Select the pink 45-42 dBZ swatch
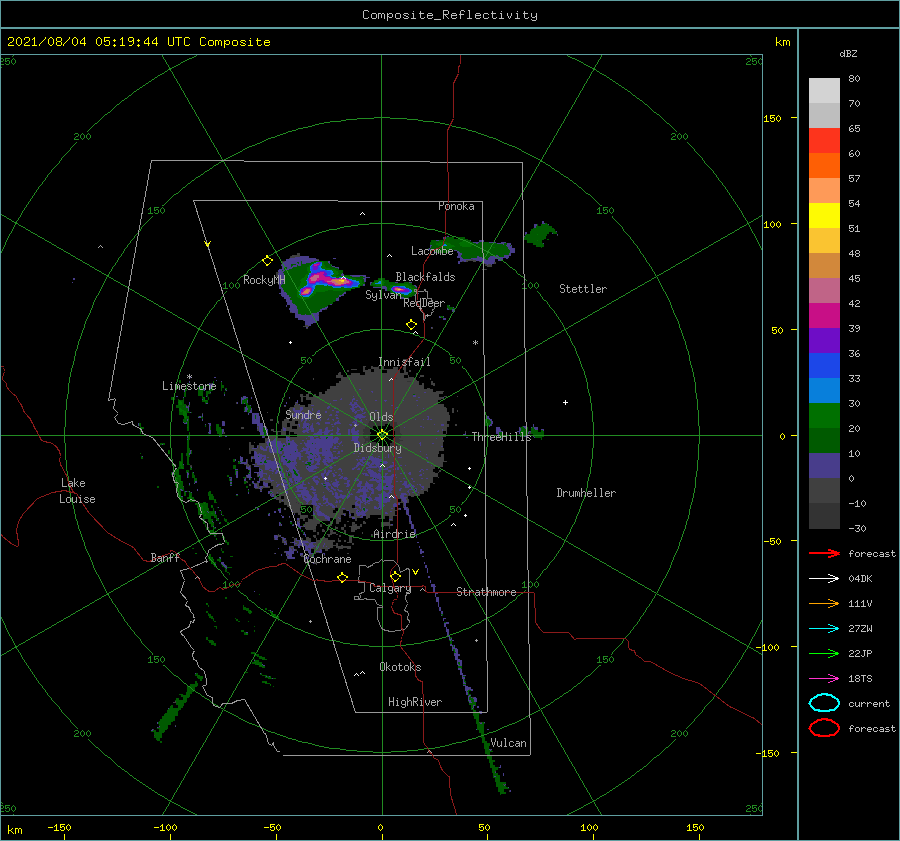The width and height of the screenshot is (900, 841). pos(824,290)
